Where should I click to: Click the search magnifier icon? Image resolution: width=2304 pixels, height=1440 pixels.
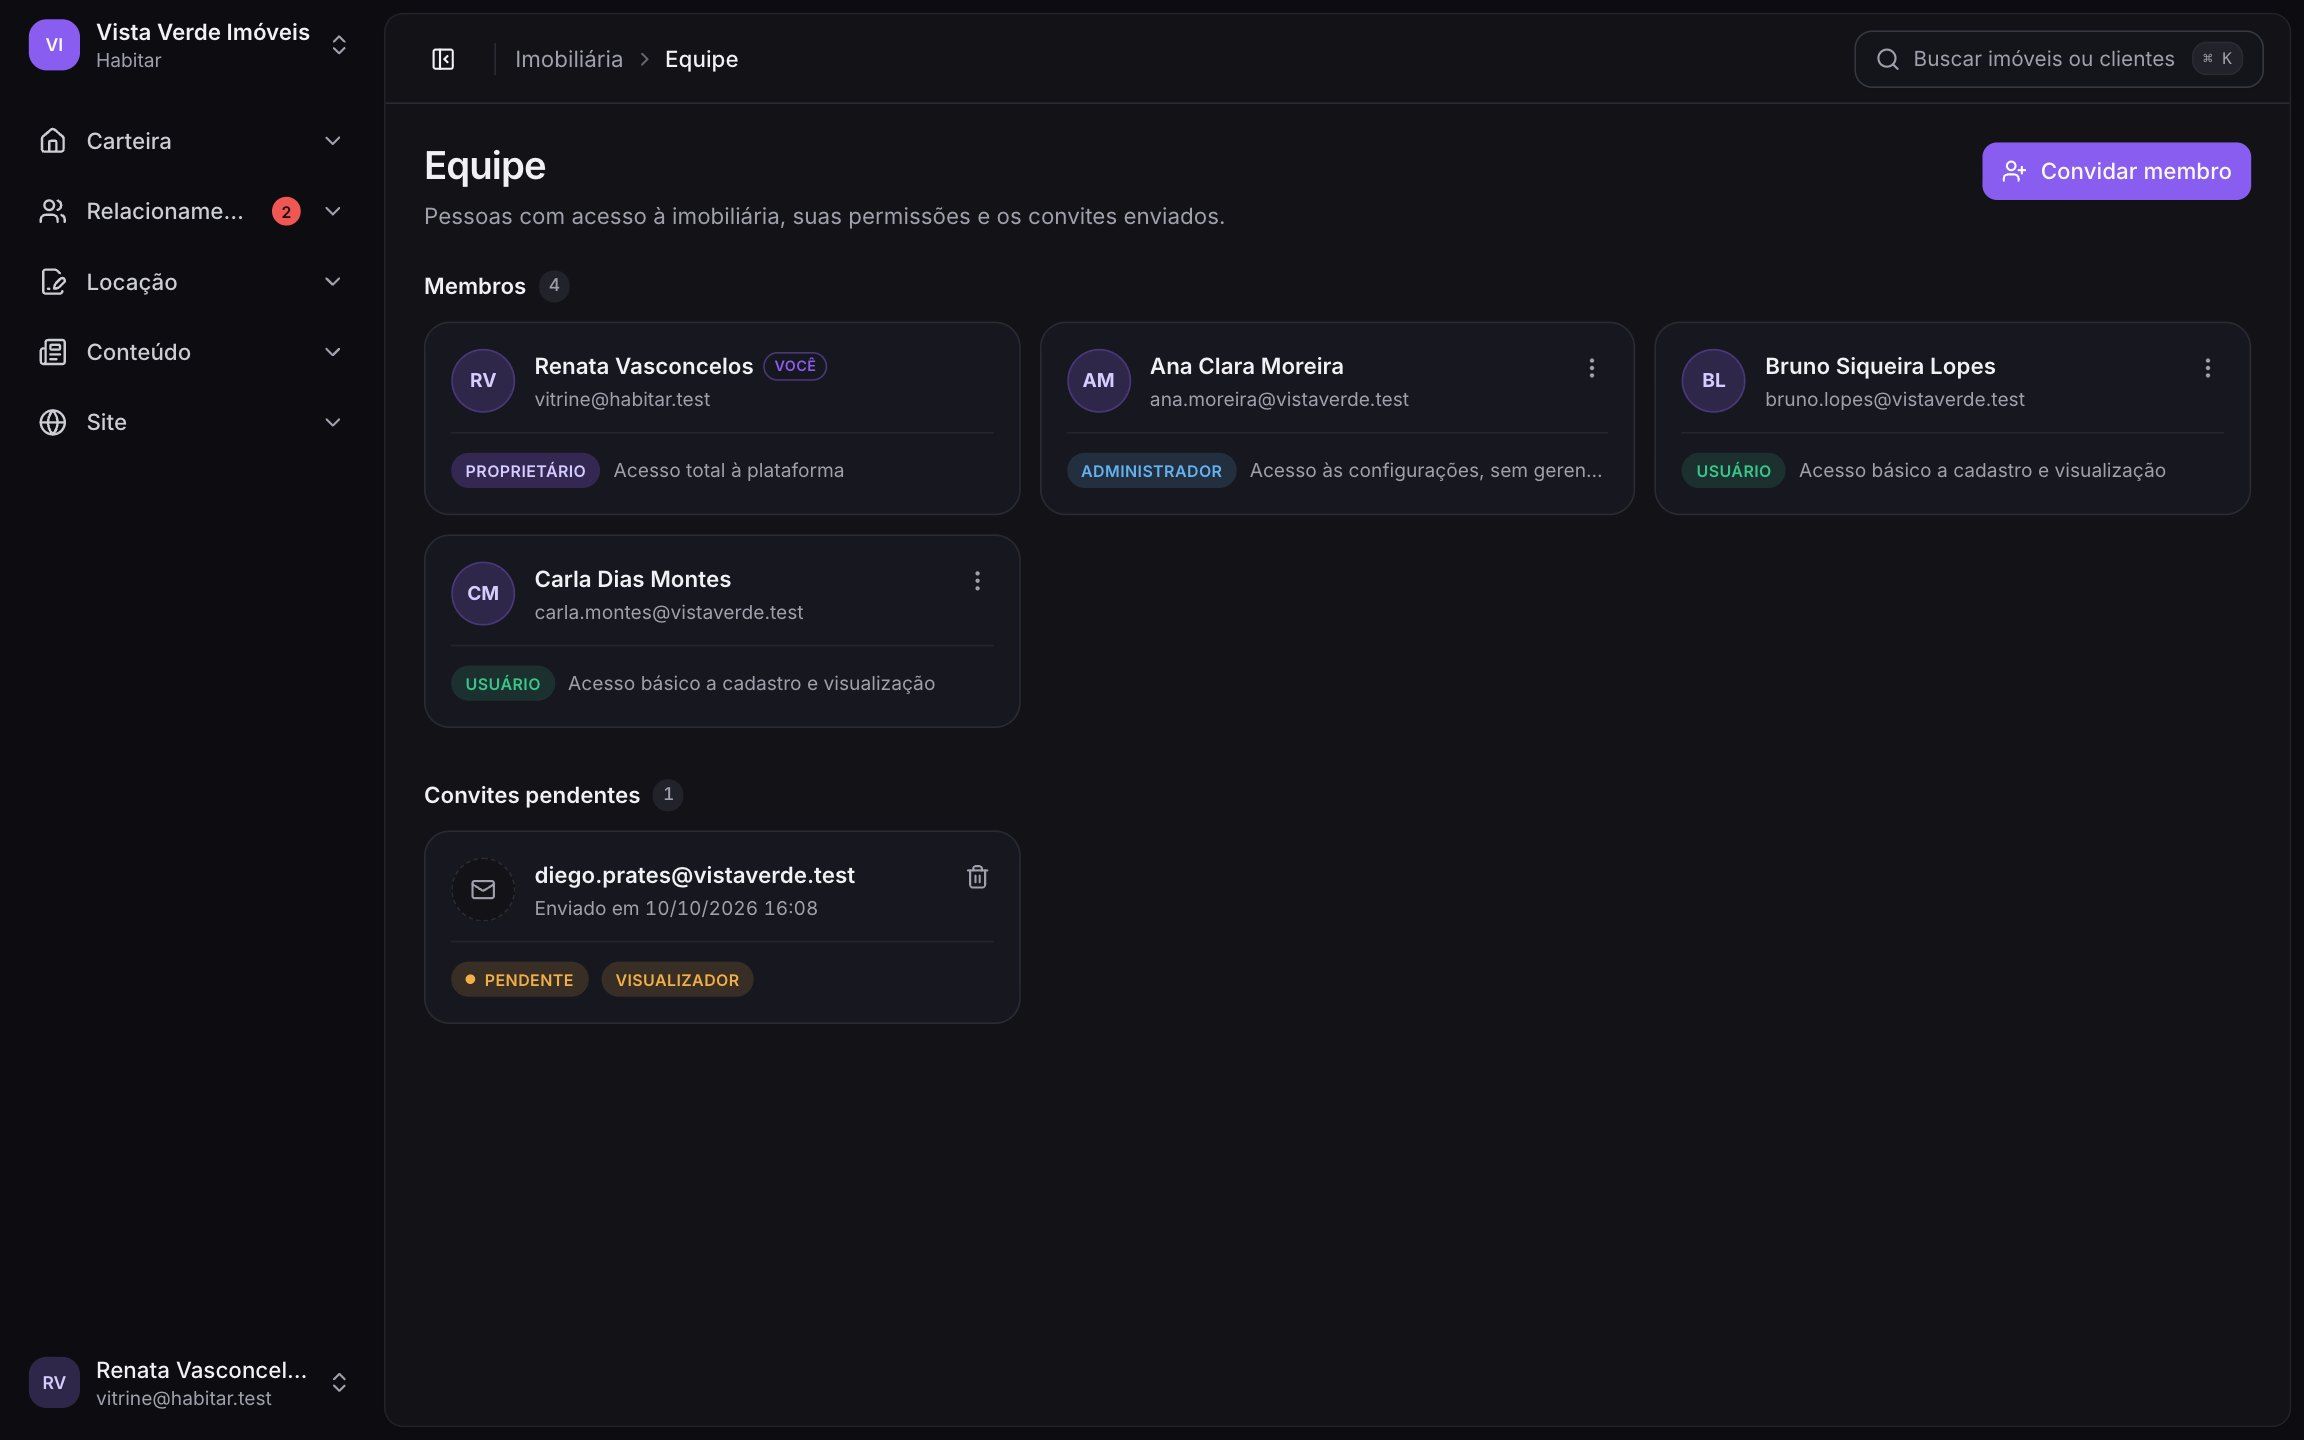coord(1887,59)
